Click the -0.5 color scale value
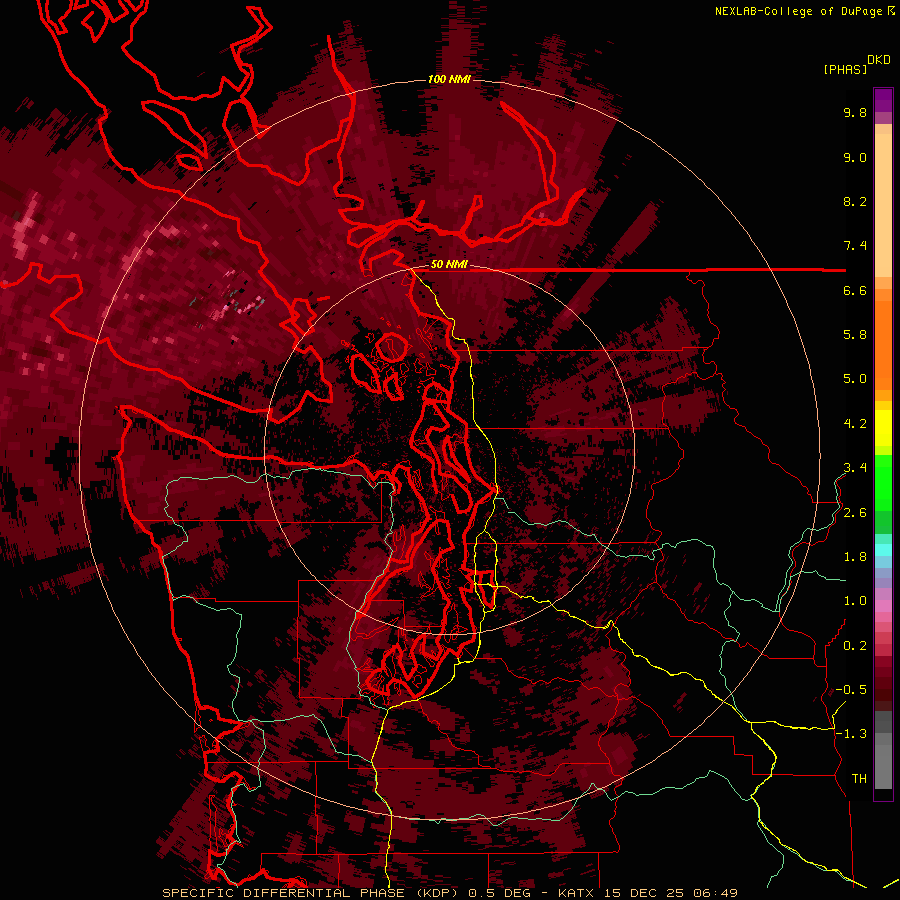 [x=851, y=690]
